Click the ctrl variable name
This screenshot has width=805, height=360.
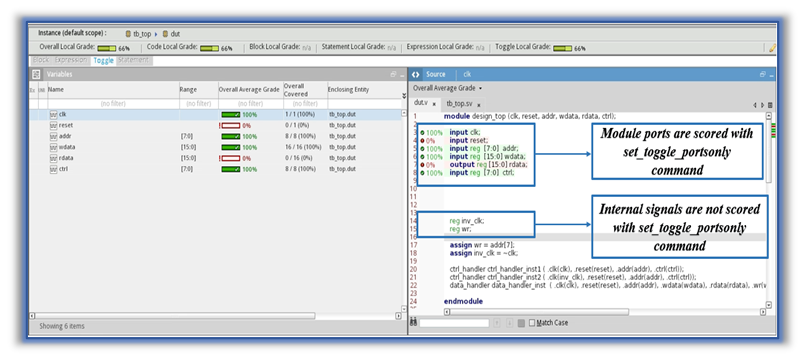64,169
